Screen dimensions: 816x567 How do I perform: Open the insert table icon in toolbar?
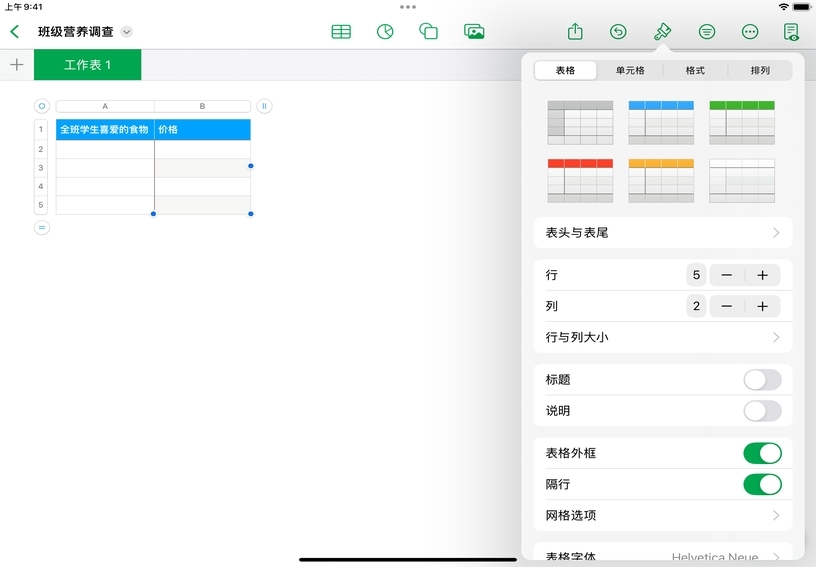341,32
